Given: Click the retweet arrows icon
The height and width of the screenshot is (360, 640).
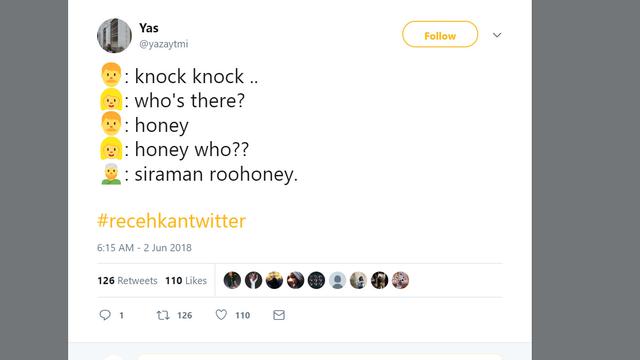Looking at the screenshot, I should click(x=163, y=315).
